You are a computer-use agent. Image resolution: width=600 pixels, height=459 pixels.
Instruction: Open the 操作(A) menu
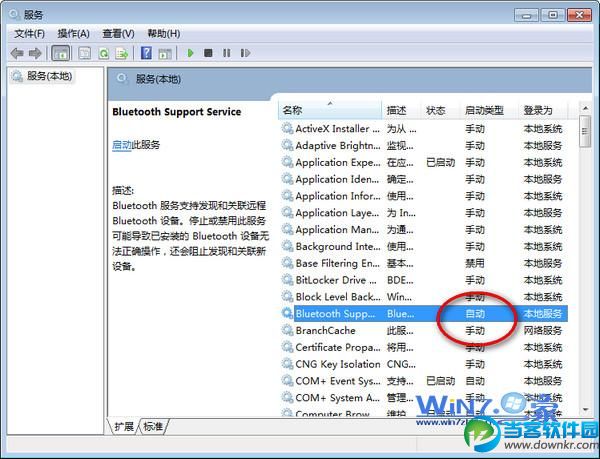point(73,34)
